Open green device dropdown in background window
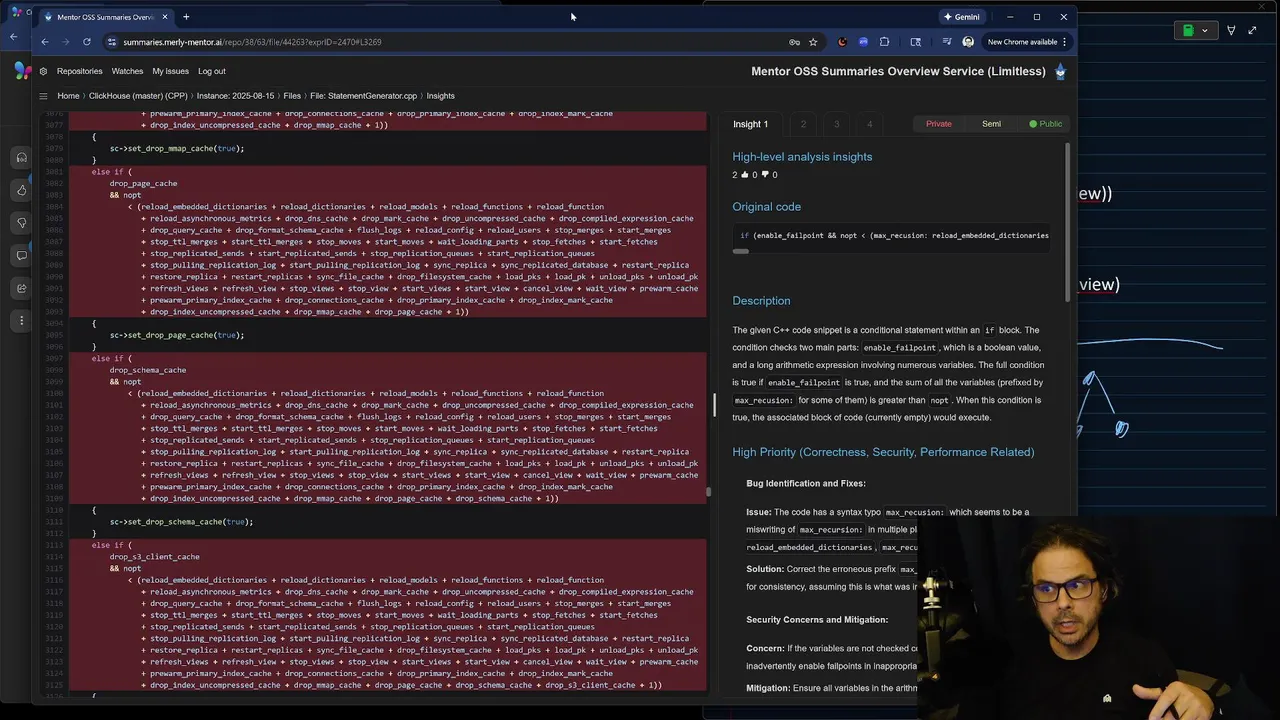 (x=1195, y=31)
